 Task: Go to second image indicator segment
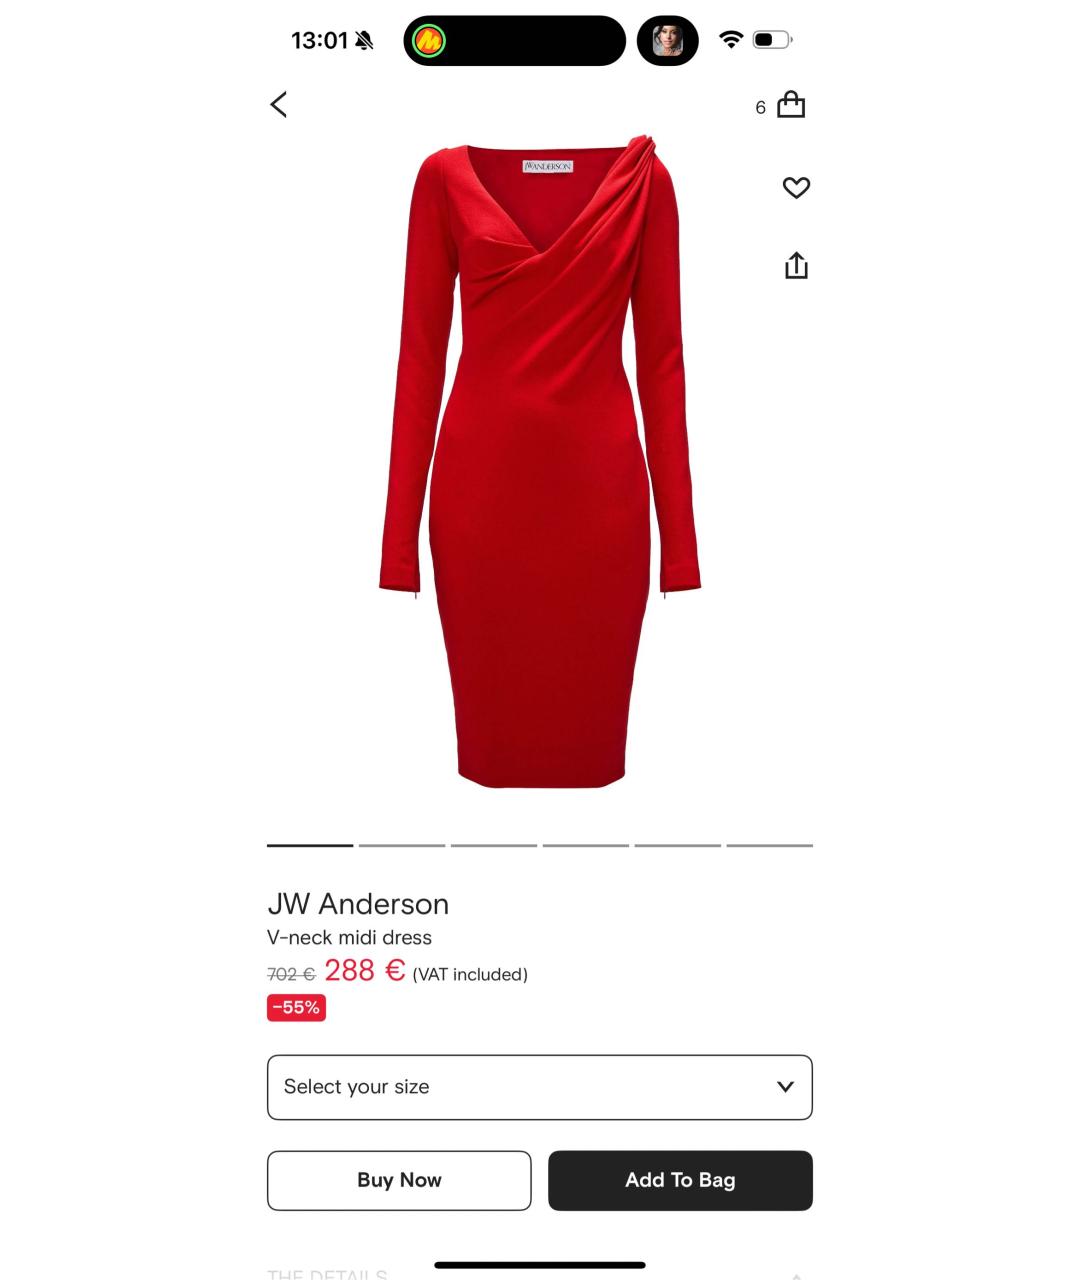pos(402,845)
